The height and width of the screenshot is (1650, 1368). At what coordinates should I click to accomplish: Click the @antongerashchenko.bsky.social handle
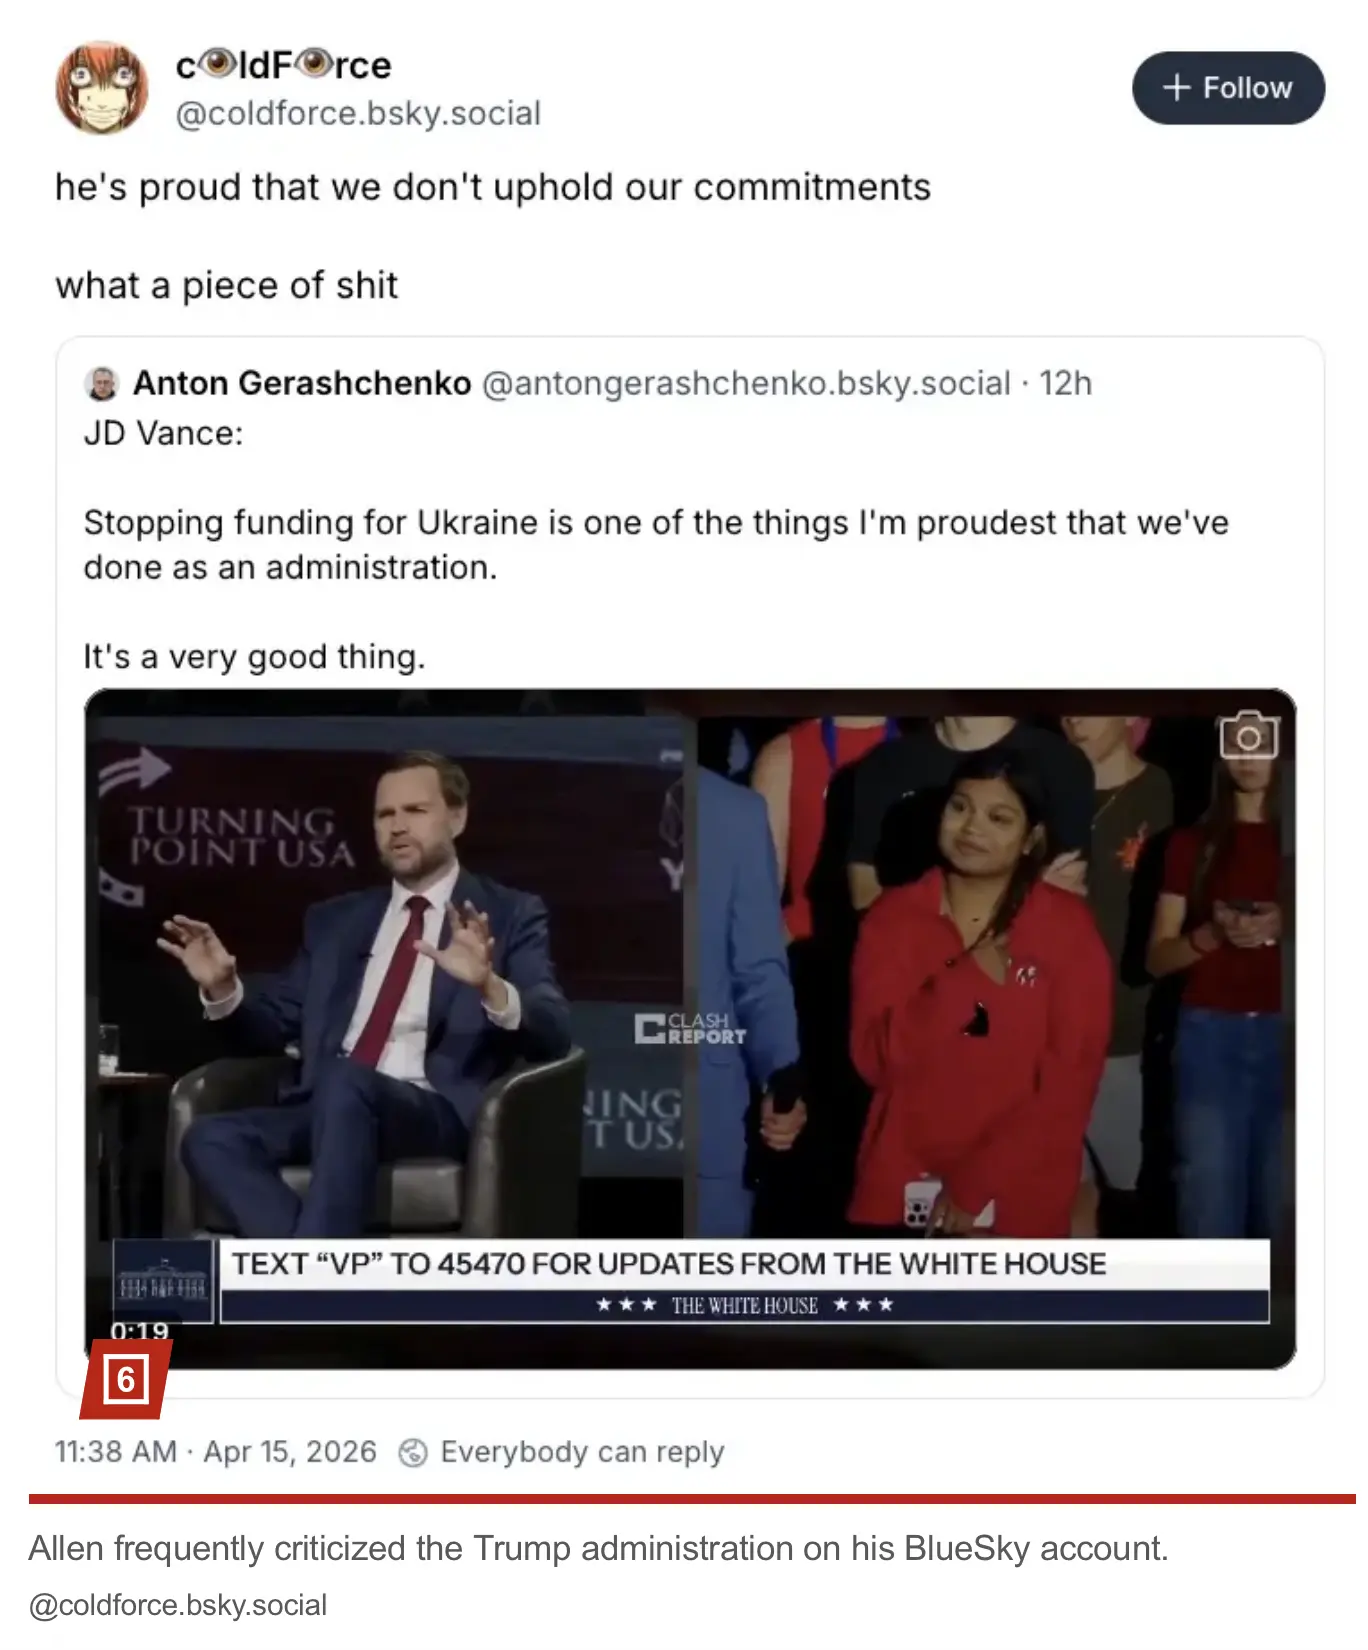pos(746,384)
